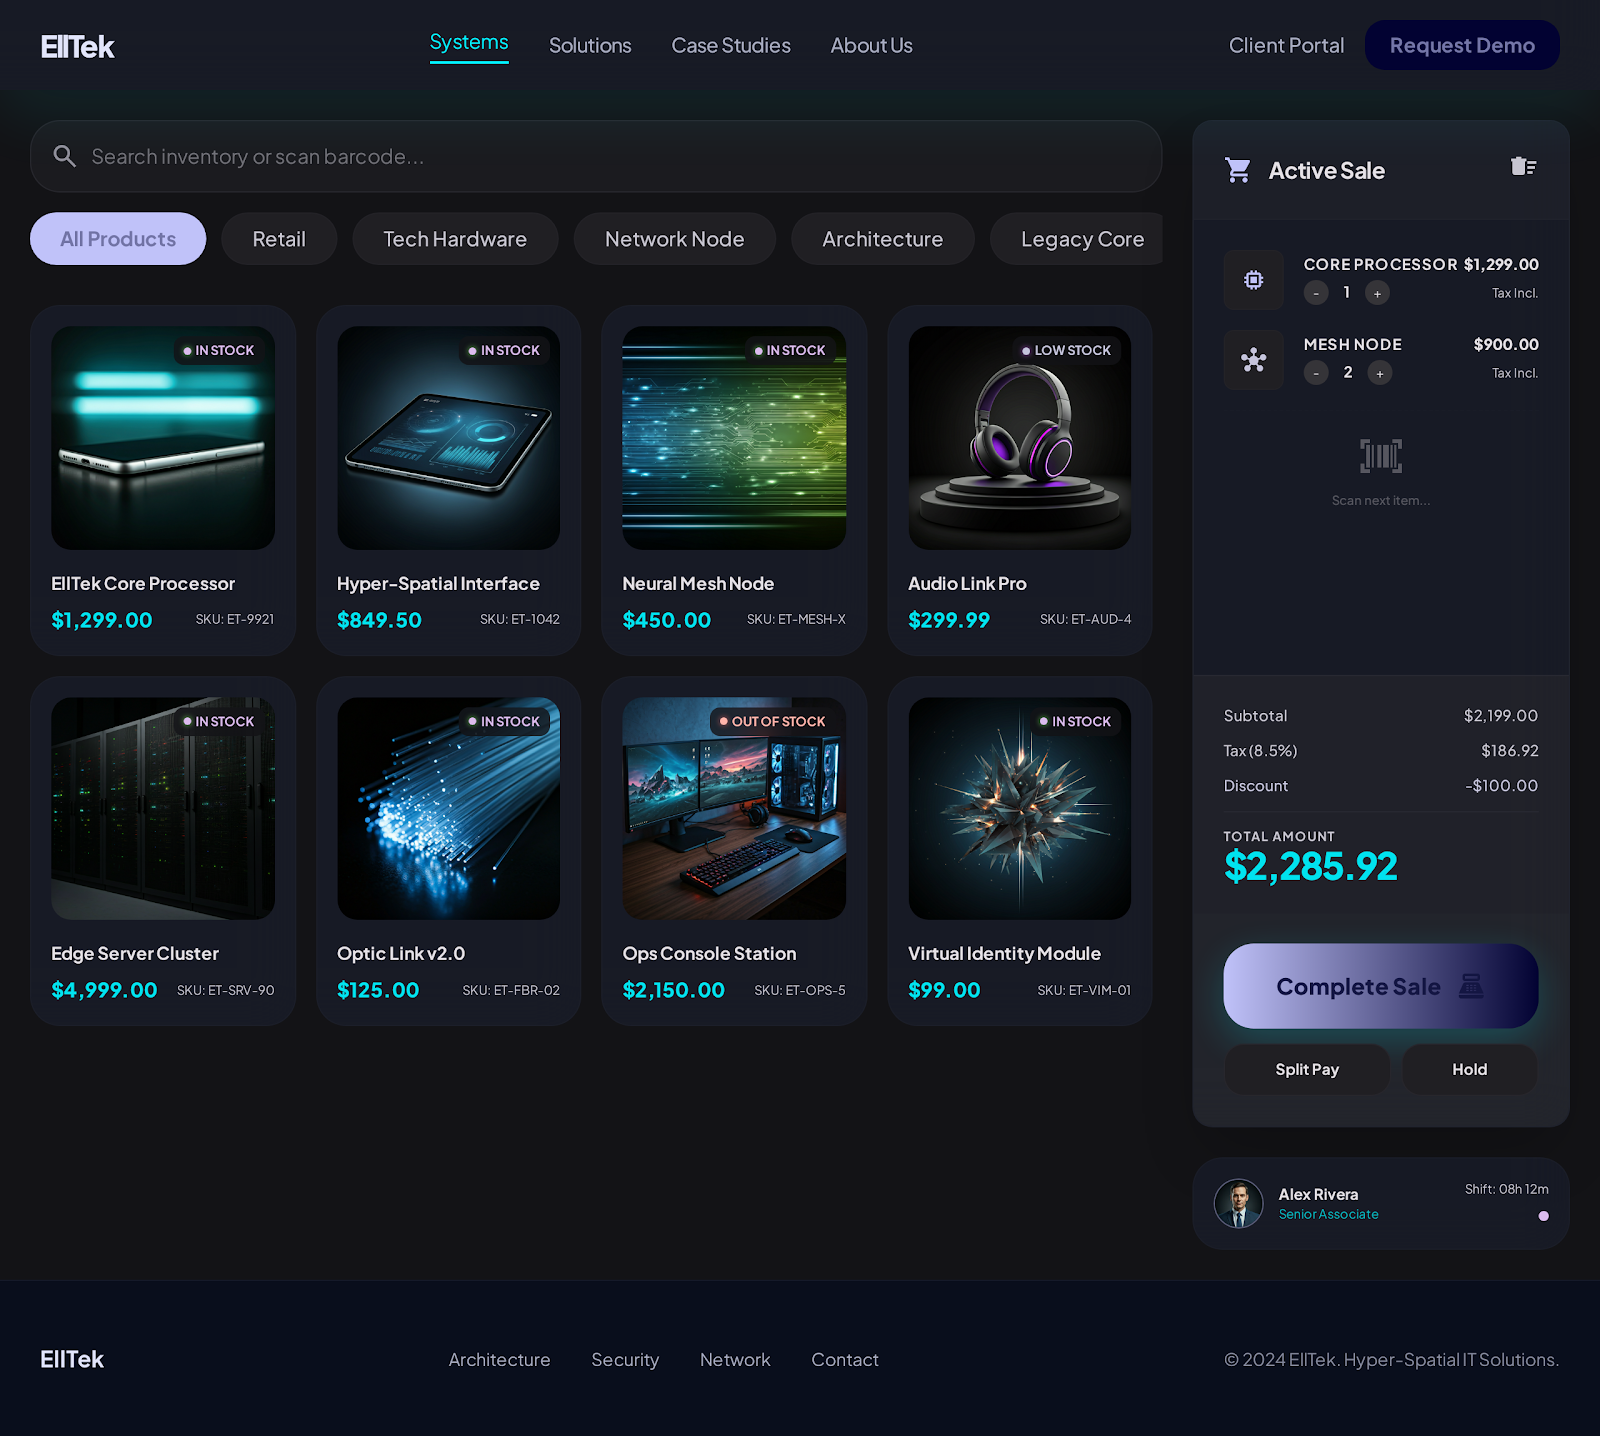Click the search magnifier icon
The image size is (1600, 1436).
[65, 156]
